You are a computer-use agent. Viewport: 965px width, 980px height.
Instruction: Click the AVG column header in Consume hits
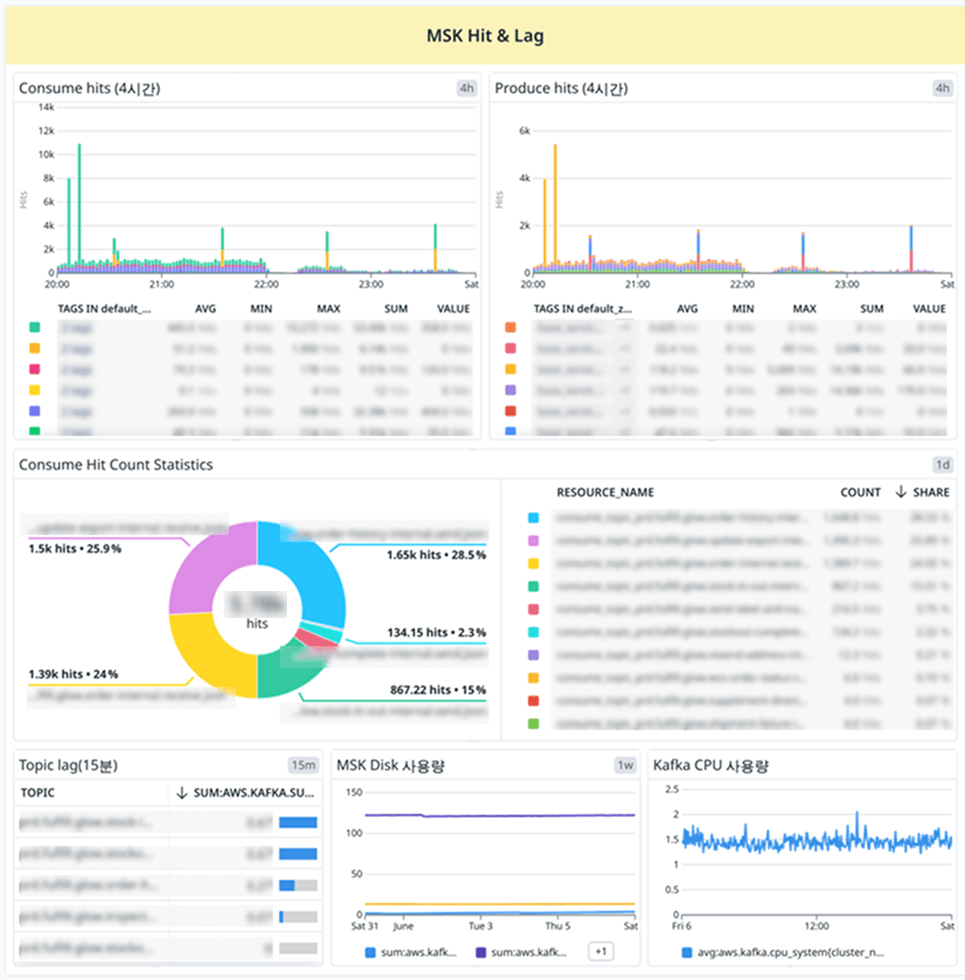[x=206, y=309]
